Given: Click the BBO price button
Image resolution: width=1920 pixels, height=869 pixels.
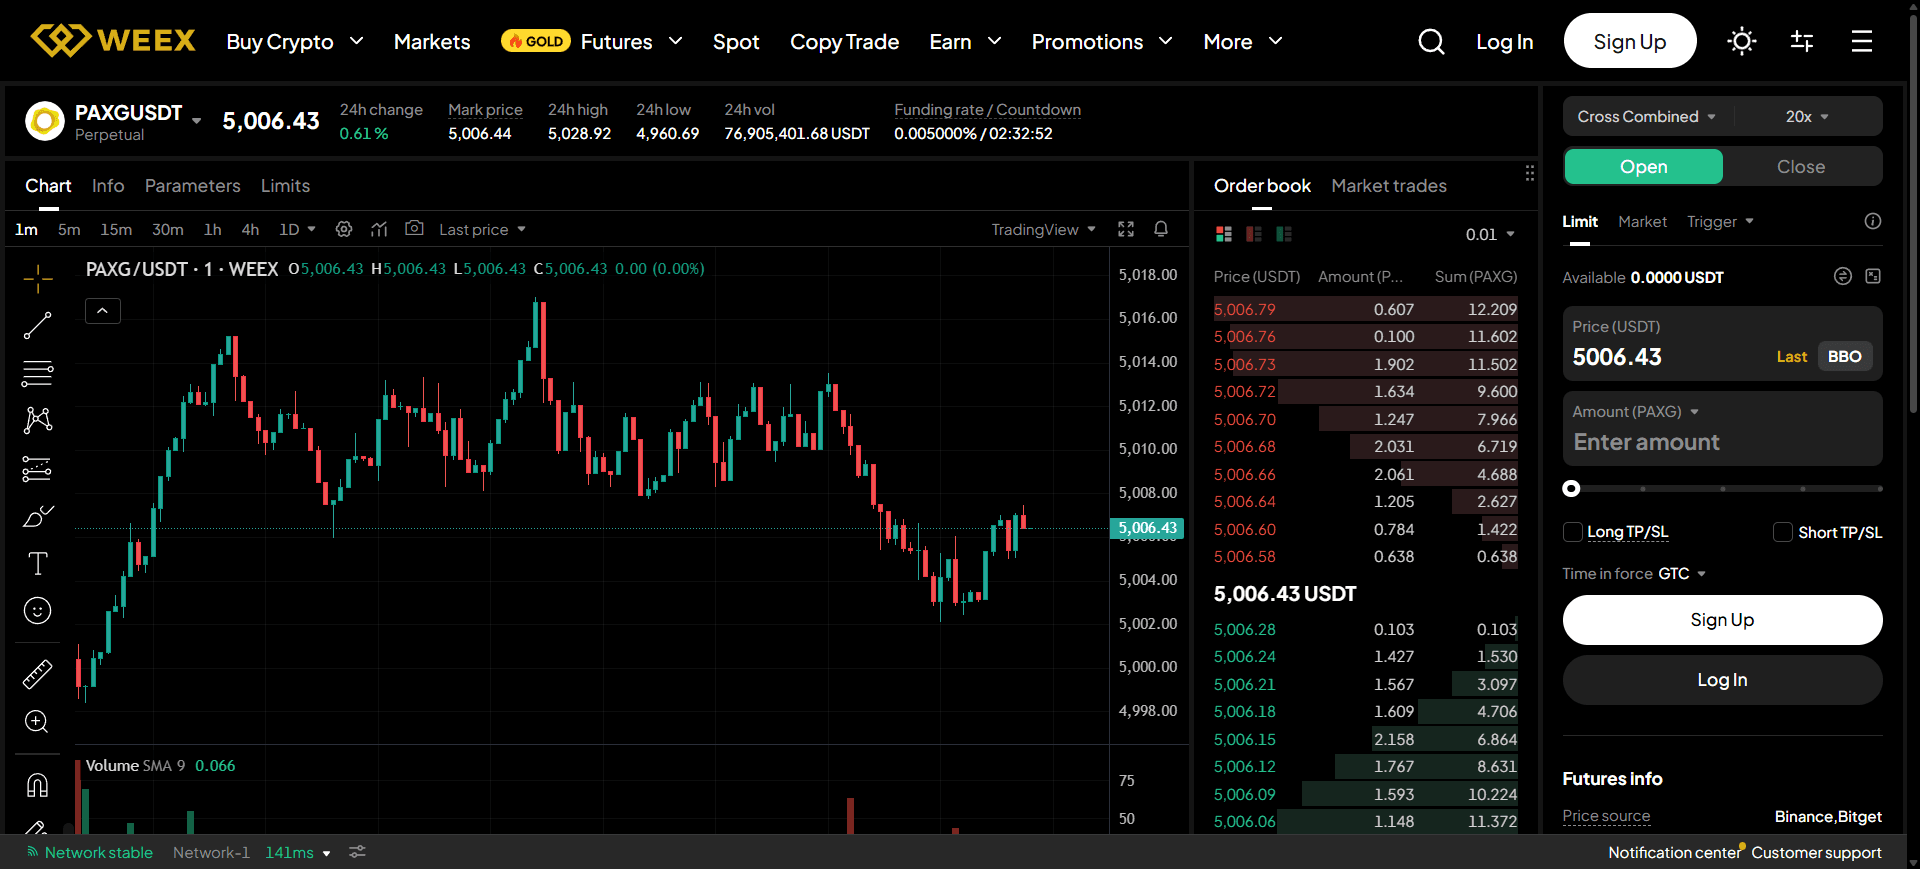Looking at the screenshot, I should coord(1844,357).
